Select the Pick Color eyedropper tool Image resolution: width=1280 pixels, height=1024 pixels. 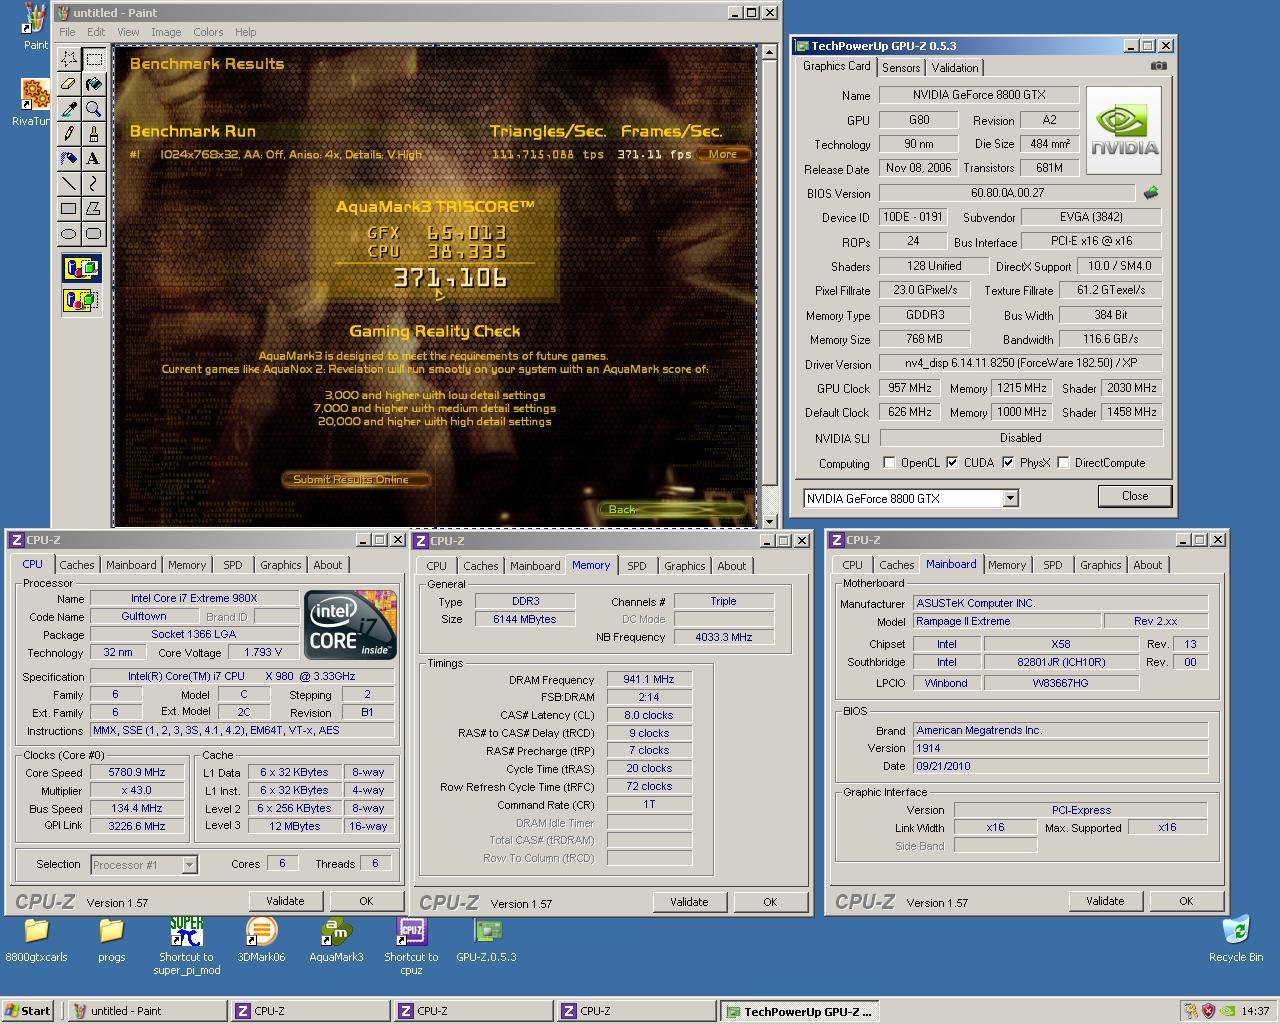pyautogui.click(x=69, y=109)
